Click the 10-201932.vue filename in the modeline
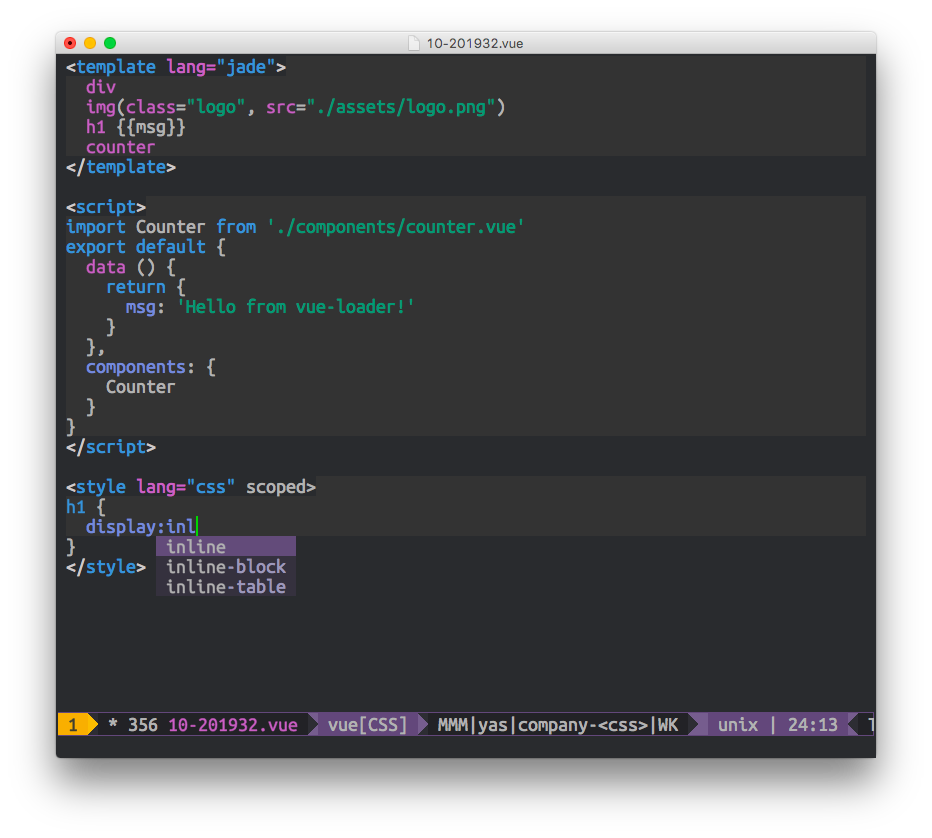The height and width of the screenshot is (838, 932). [232, 724]
